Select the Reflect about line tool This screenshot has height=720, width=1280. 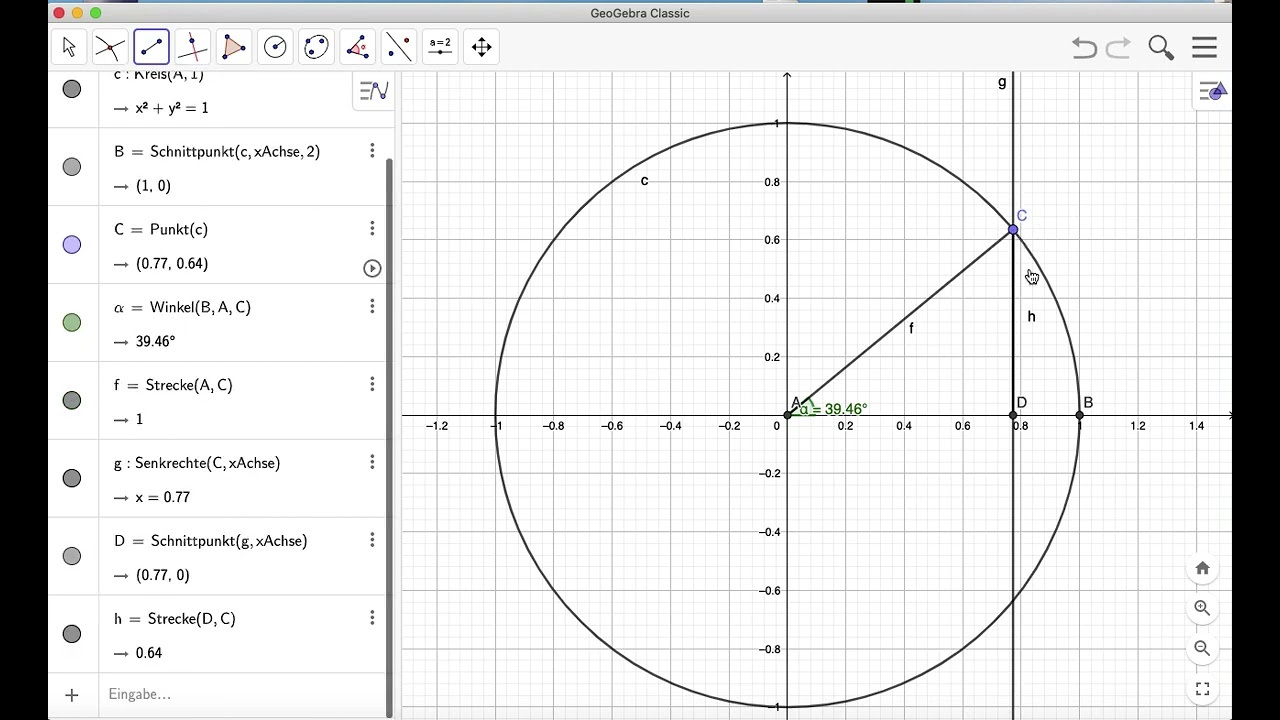click(398, 47)
